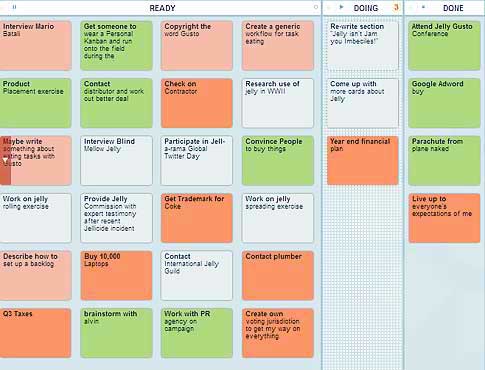Image resolution: width=485 pixels, height=370 pixels.
Task: Select the Parachute from plane naked card
Action: [444, 160]
